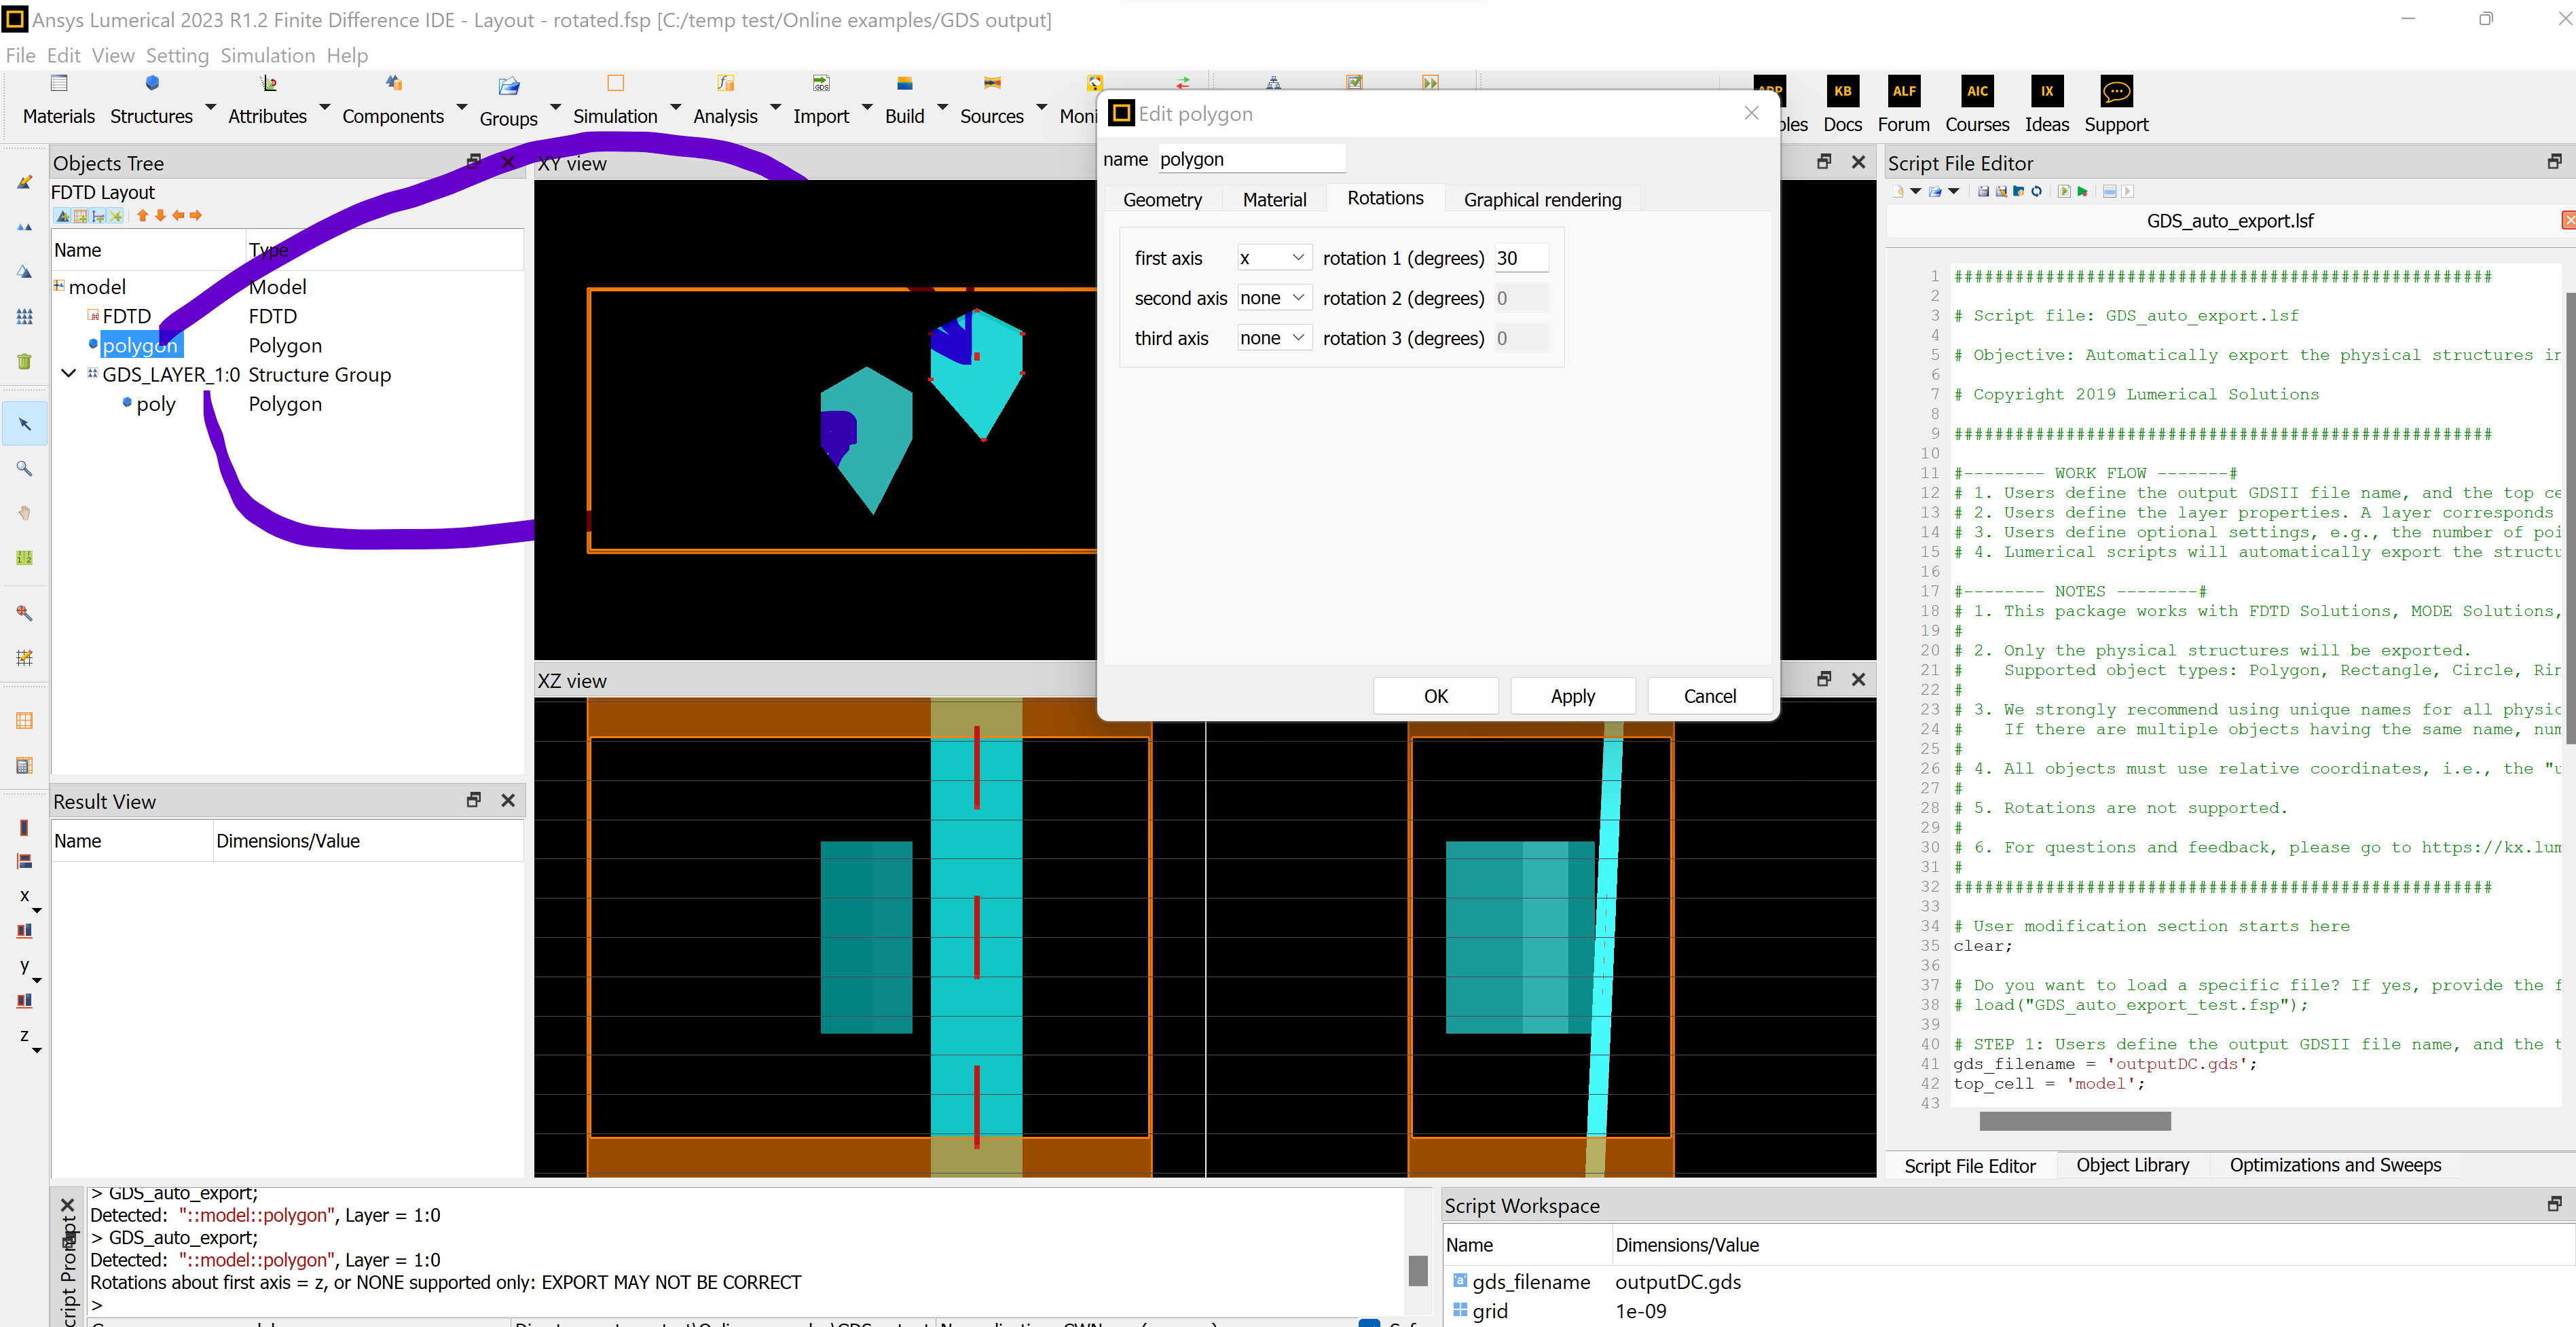Click the edit object pencil icon in left toolbar
2576x1327 pixels.
point(24,182)
